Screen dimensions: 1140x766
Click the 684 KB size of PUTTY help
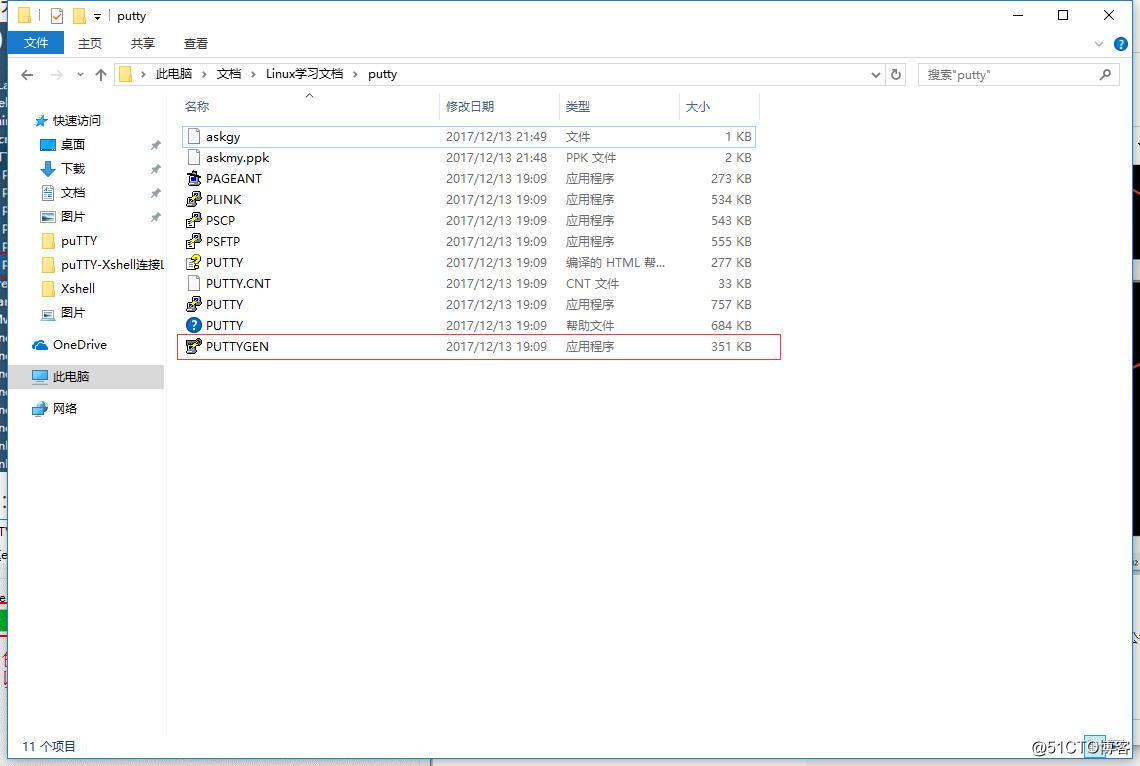click(731, 326)
